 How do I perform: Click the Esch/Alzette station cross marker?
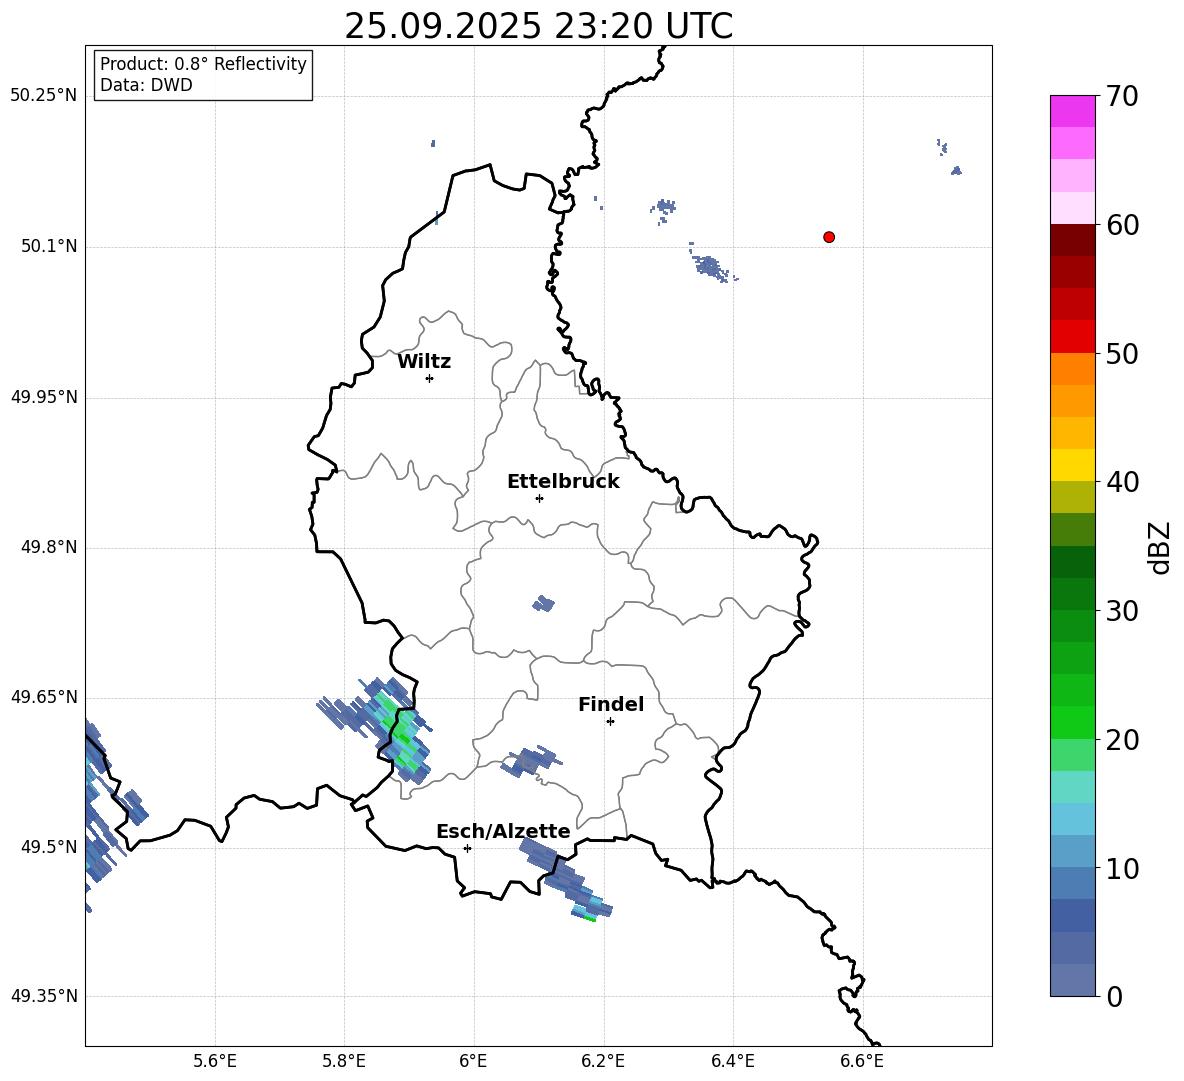467,848
